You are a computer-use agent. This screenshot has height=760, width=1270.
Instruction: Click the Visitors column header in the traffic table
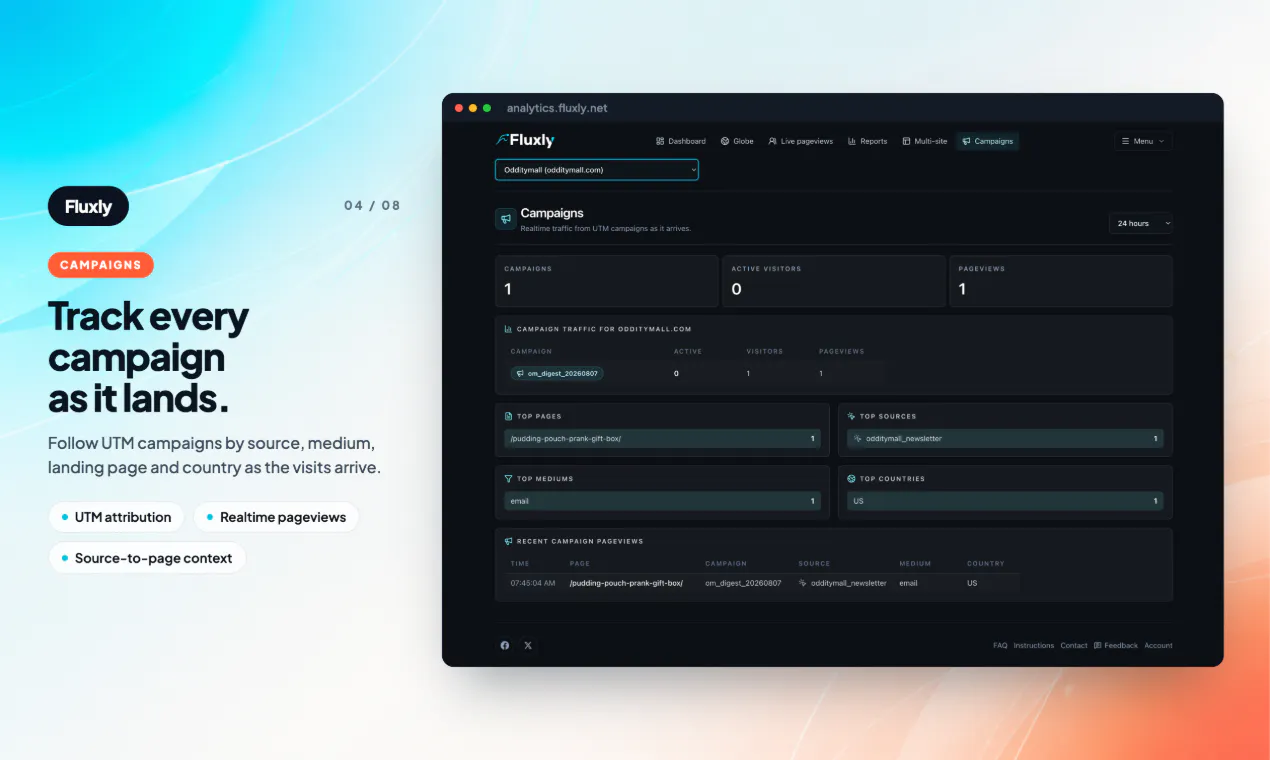pos(765,352)
